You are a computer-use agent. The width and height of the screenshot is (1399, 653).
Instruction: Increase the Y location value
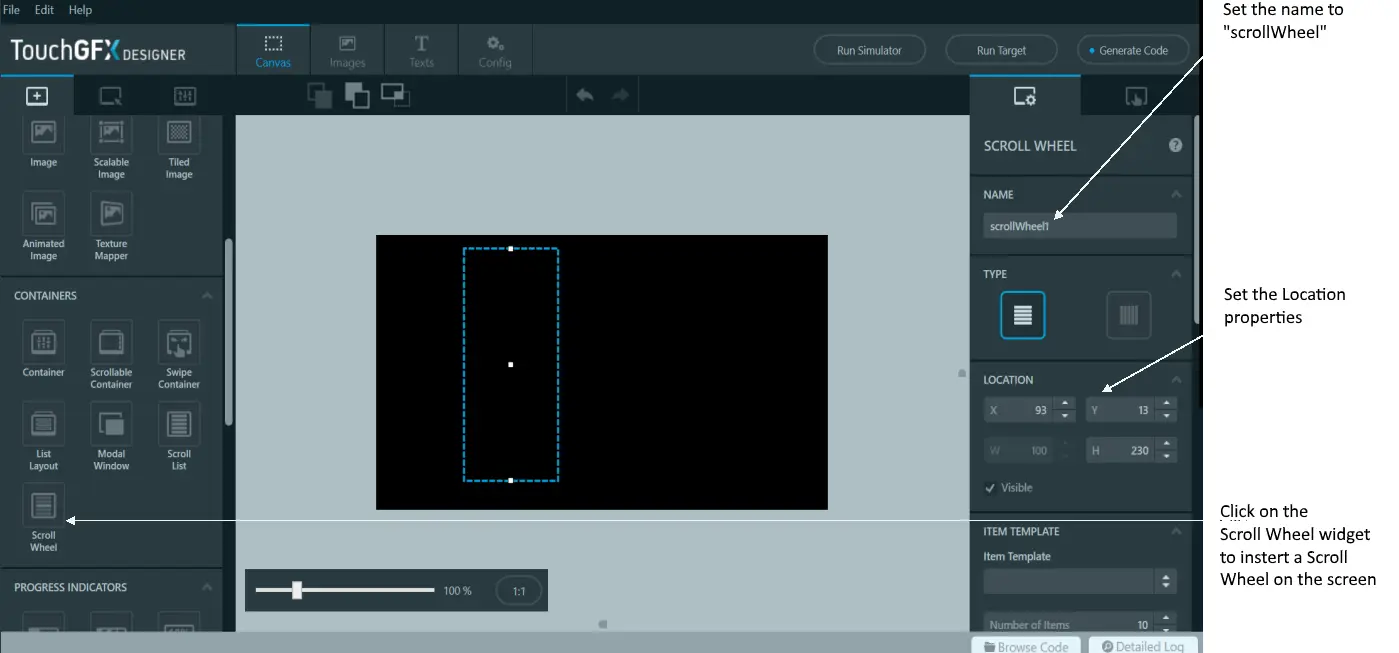1166,404
